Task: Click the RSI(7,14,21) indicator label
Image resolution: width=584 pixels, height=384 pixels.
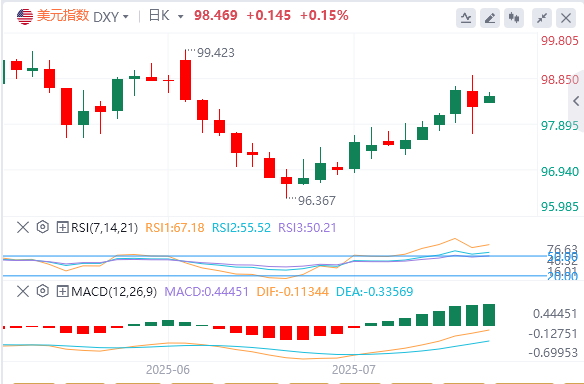Action: (x=104, y=227)
